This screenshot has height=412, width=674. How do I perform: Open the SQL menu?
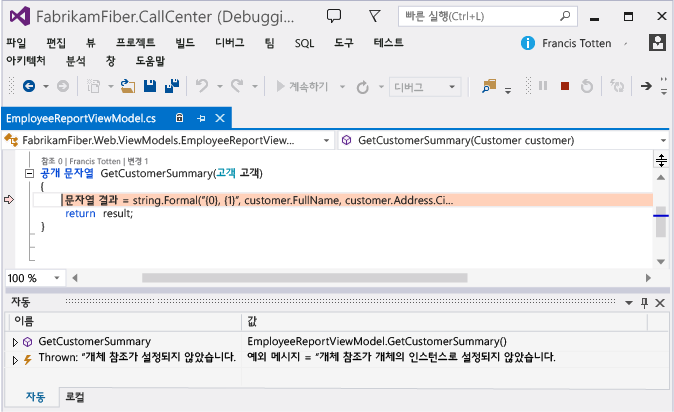[x=304, y=43]
